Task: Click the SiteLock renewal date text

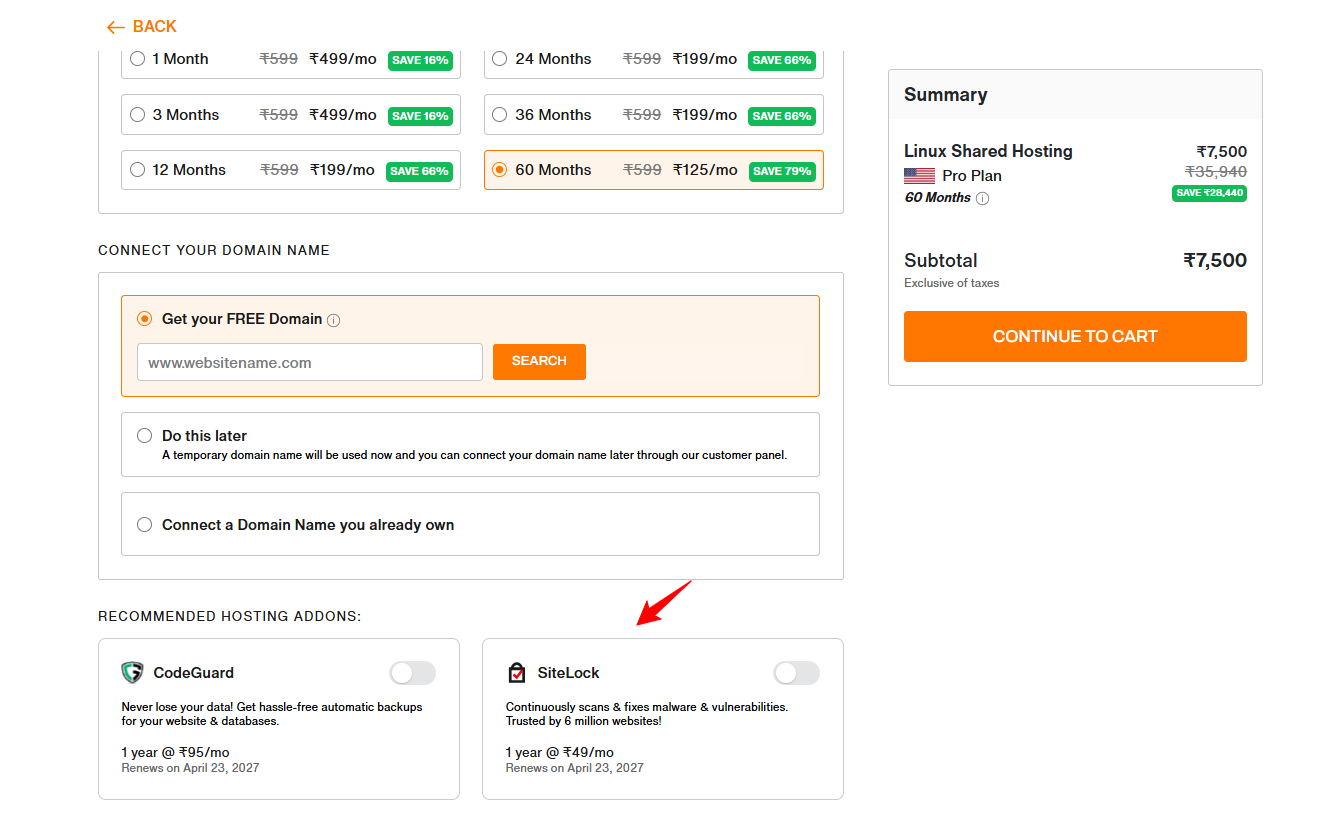Action: (575, 768)
